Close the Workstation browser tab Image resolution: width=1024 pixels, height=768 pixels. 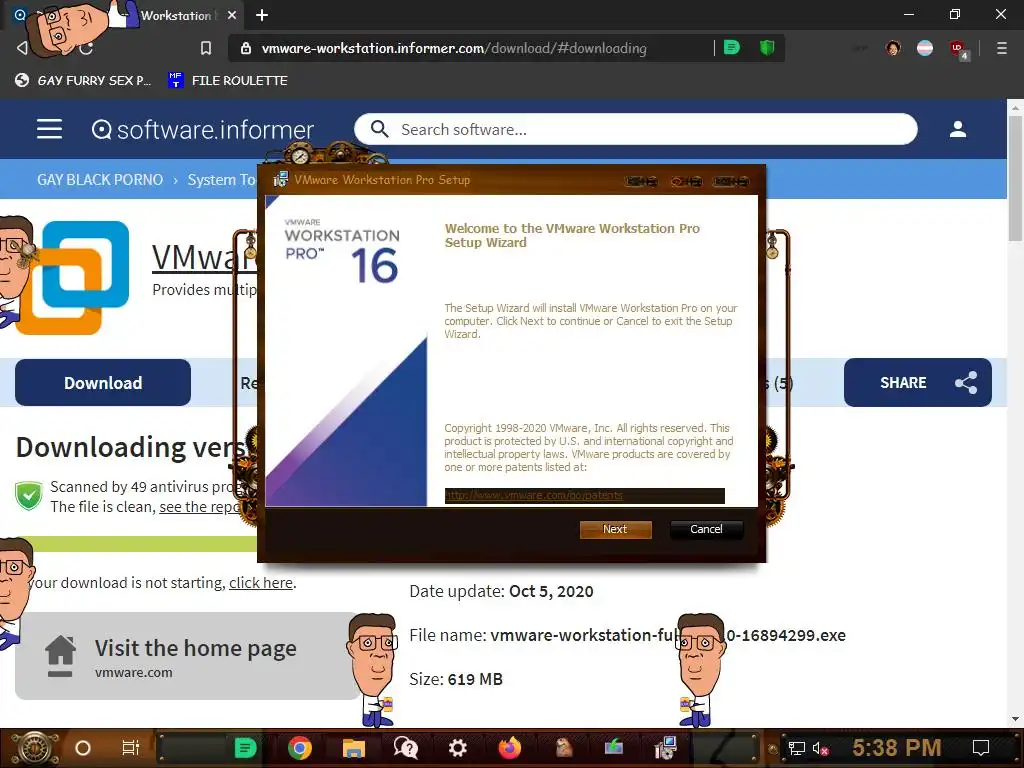(x=232, y=15)
